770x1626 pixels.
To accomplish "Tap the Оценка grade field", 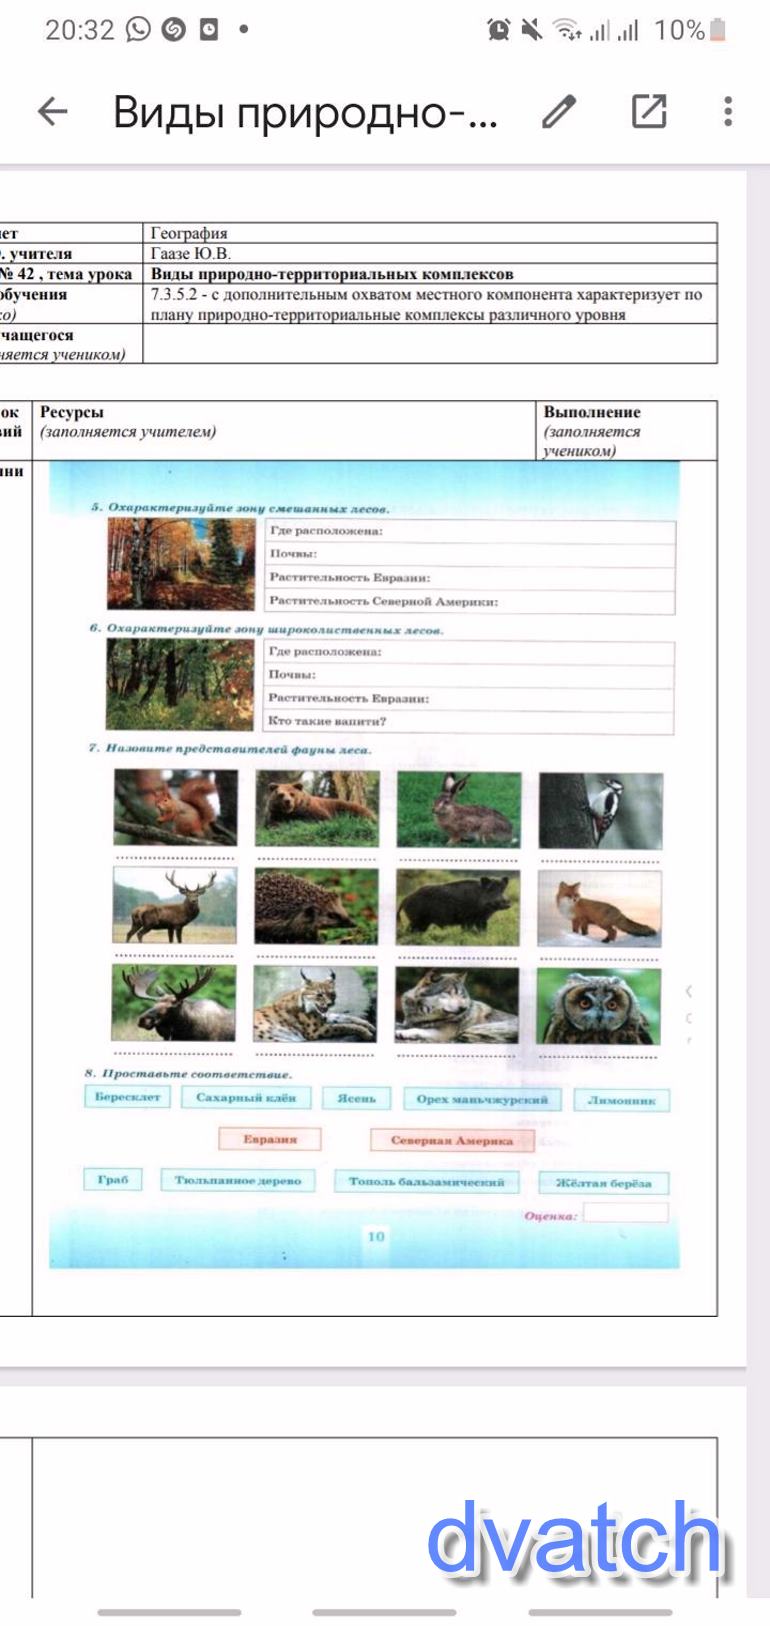I will (625, 1213).
